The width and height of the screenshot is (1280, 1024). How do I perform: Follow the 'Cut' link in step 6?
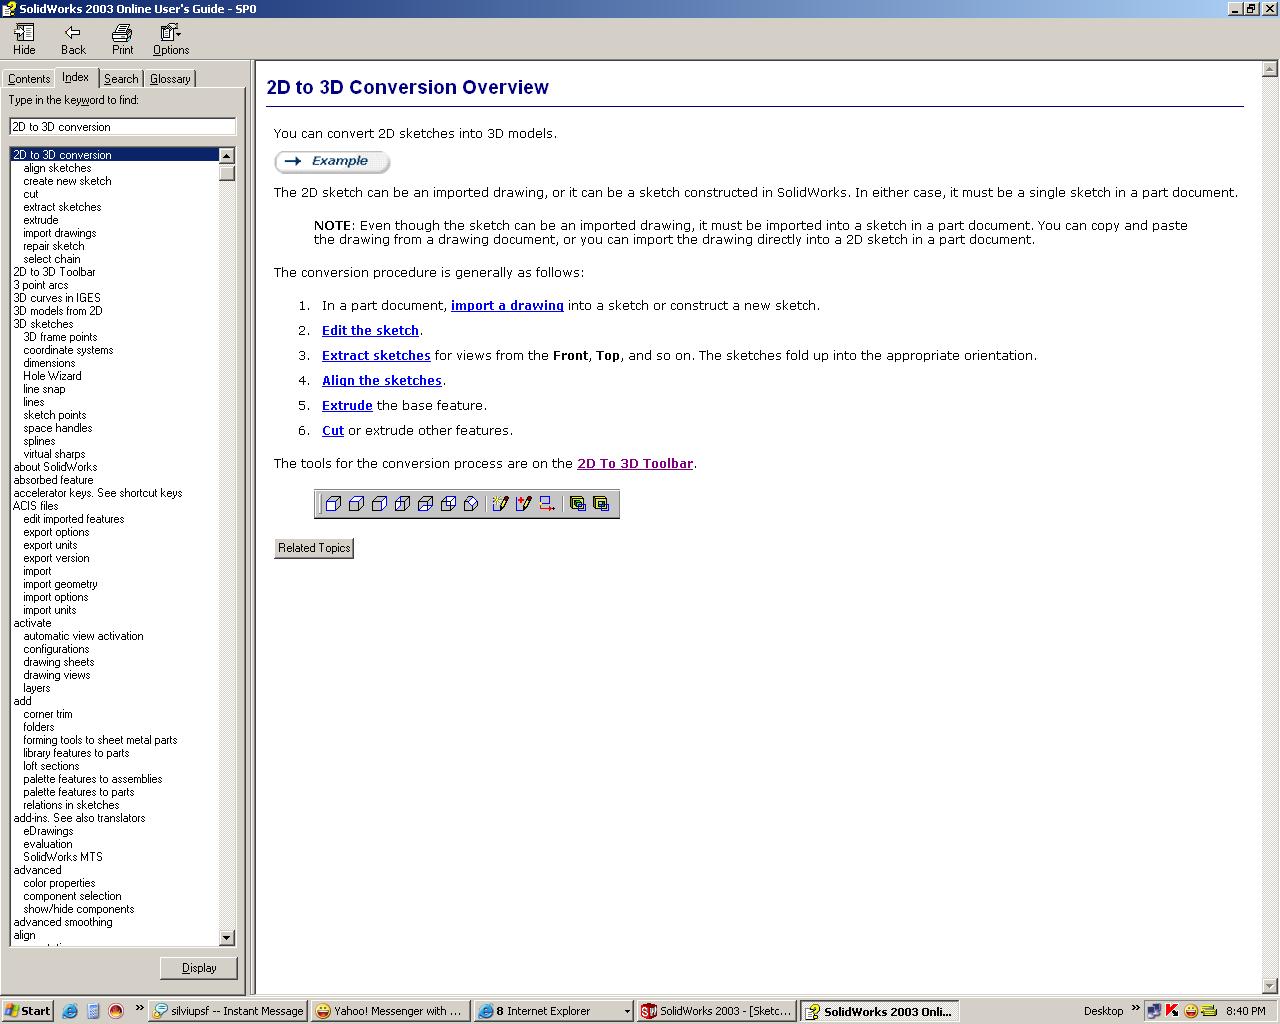pos(333,431)
